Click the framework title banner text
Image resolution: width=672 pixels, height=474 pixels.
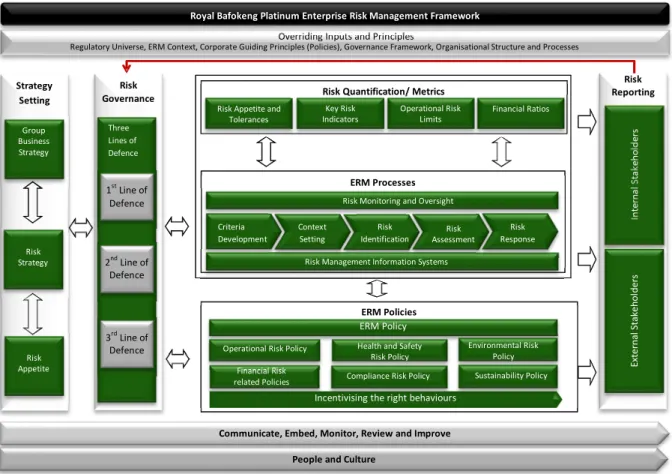[x=335, y=16]
